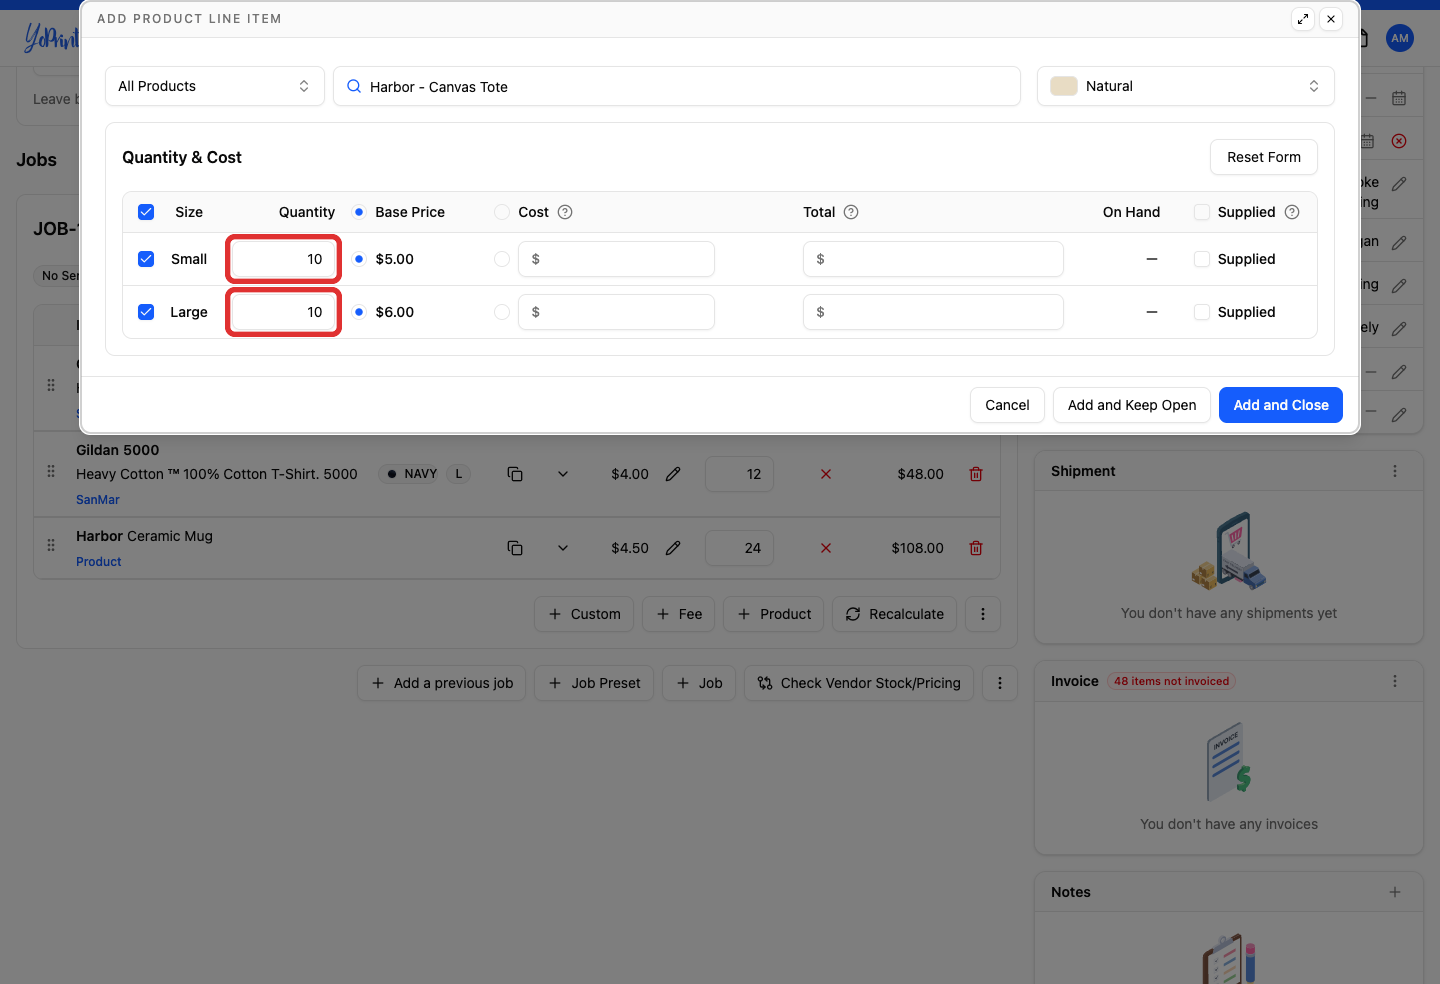Click the AM user avatar

tap(1400, 38)
